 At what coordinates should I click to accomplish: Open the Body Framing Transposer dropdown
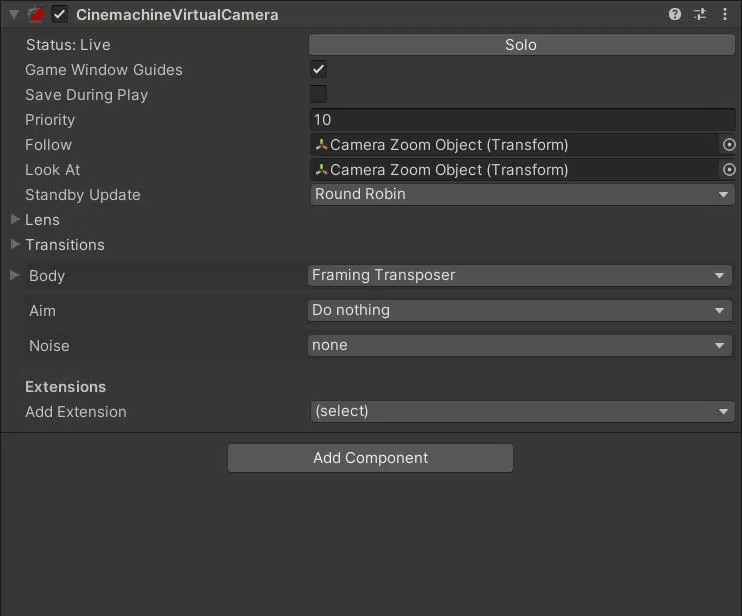tap(518, 275)
